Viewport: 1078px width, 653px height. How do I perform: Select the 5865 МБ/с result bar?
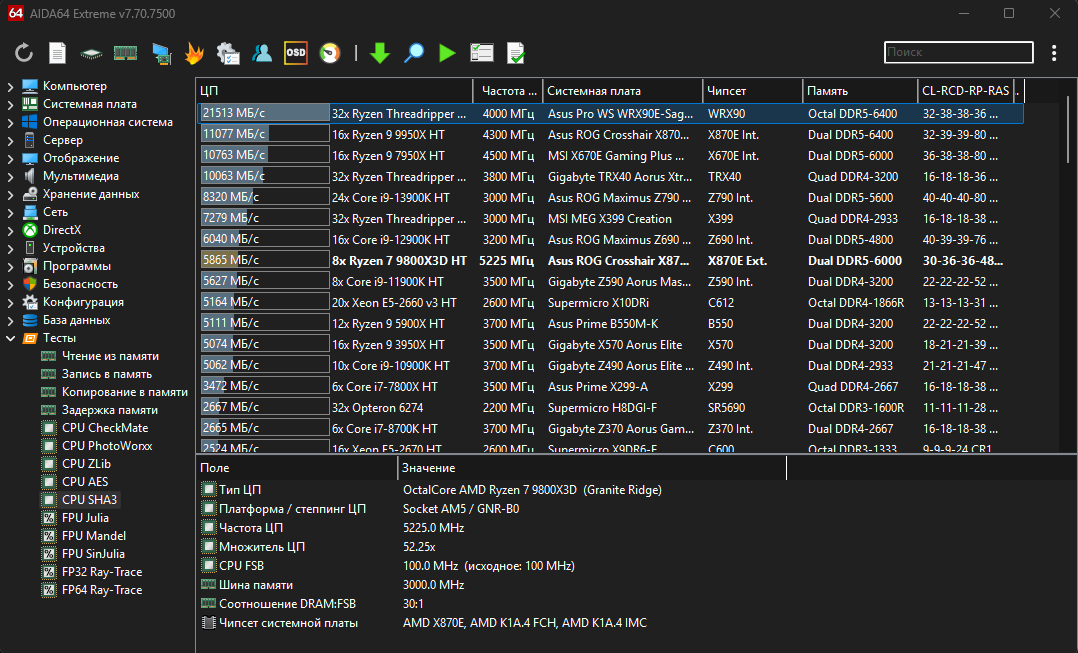(265, 261)
